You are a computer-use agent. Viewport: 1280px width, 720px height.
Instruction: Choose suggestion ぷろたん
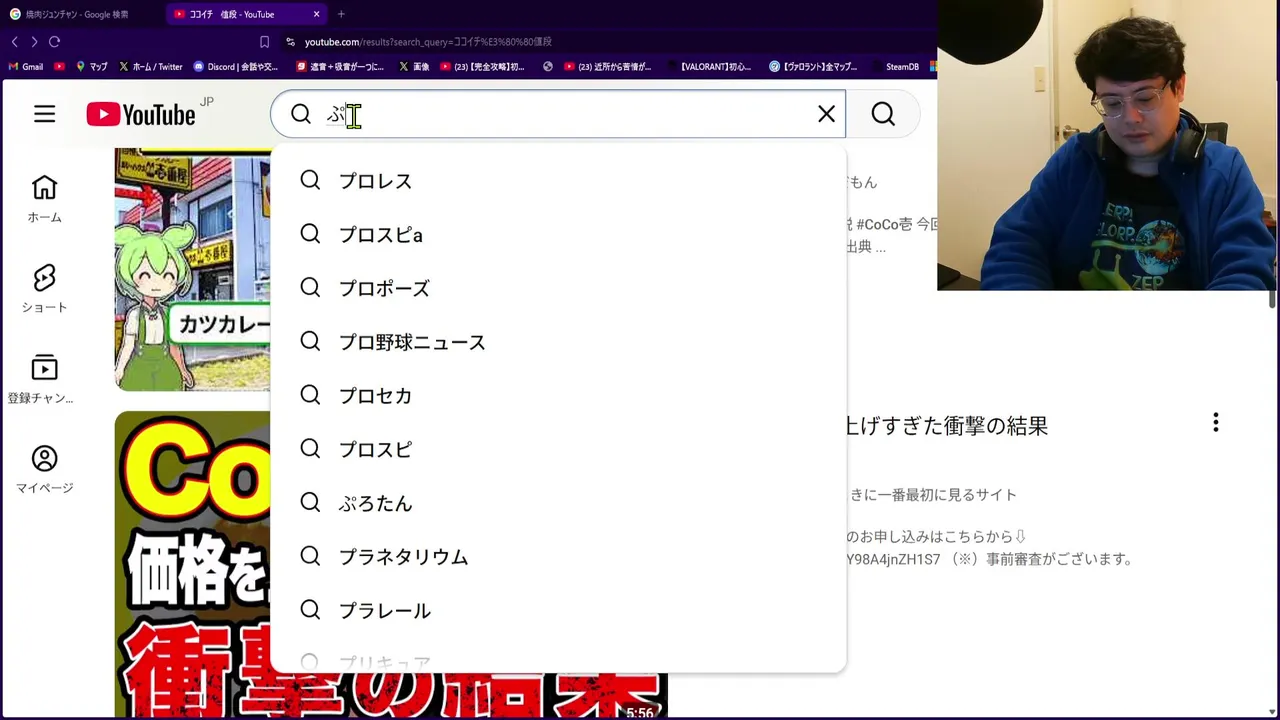(558, 503)
